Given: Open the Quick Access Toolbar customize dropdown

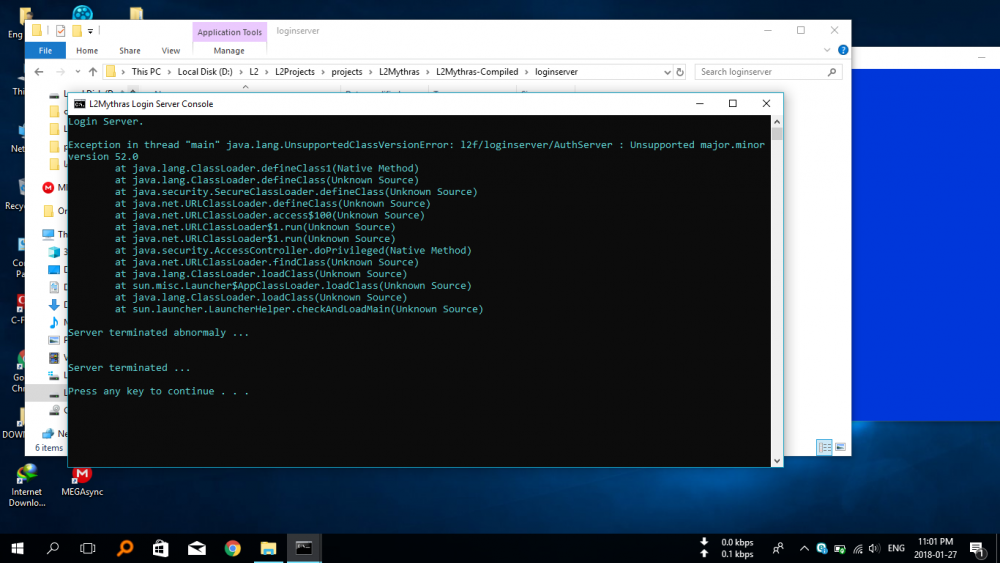Looking at the screenshot, I should [90, 31].
